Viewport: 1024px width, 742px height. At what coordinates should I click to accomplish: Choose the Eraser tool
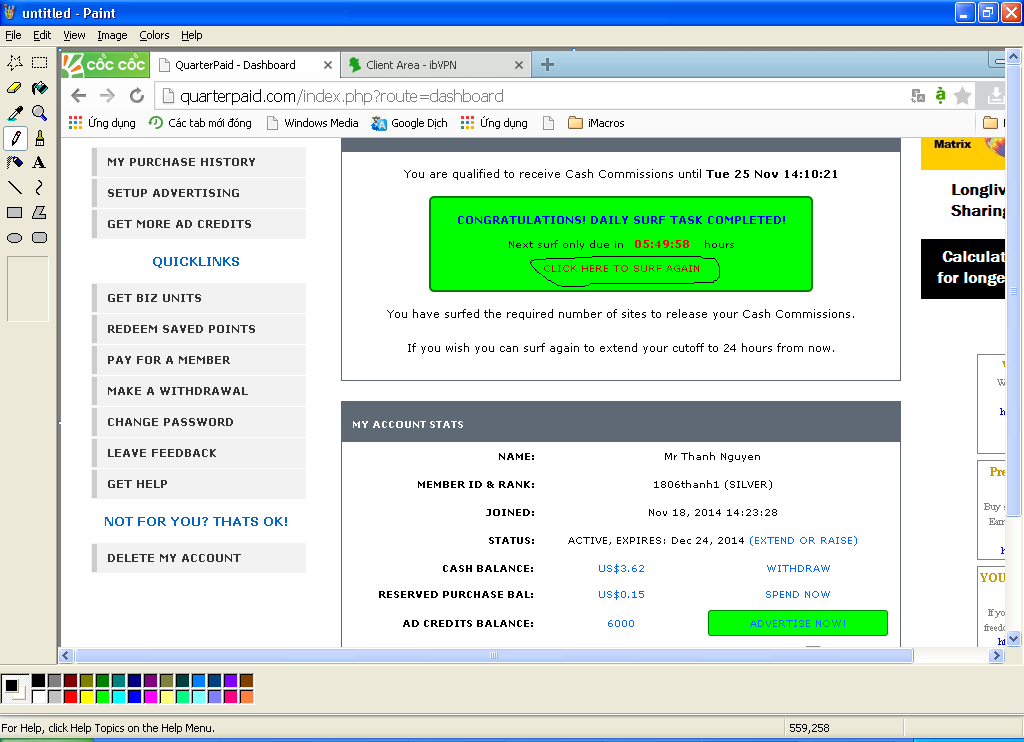15,88
